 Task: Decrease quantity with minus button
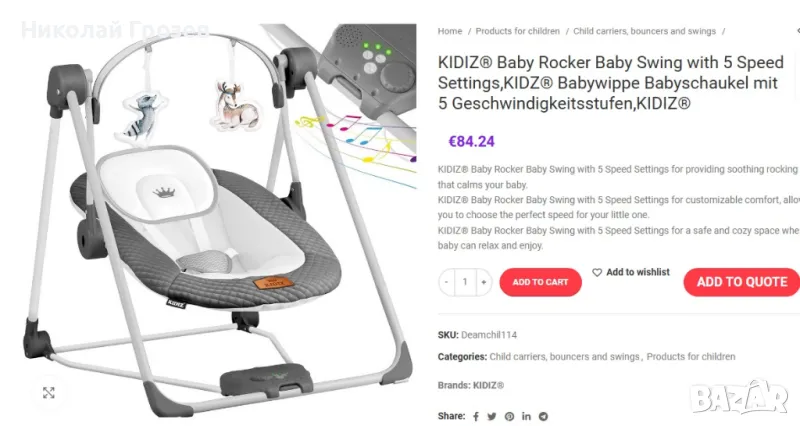(x=446, y=282)
